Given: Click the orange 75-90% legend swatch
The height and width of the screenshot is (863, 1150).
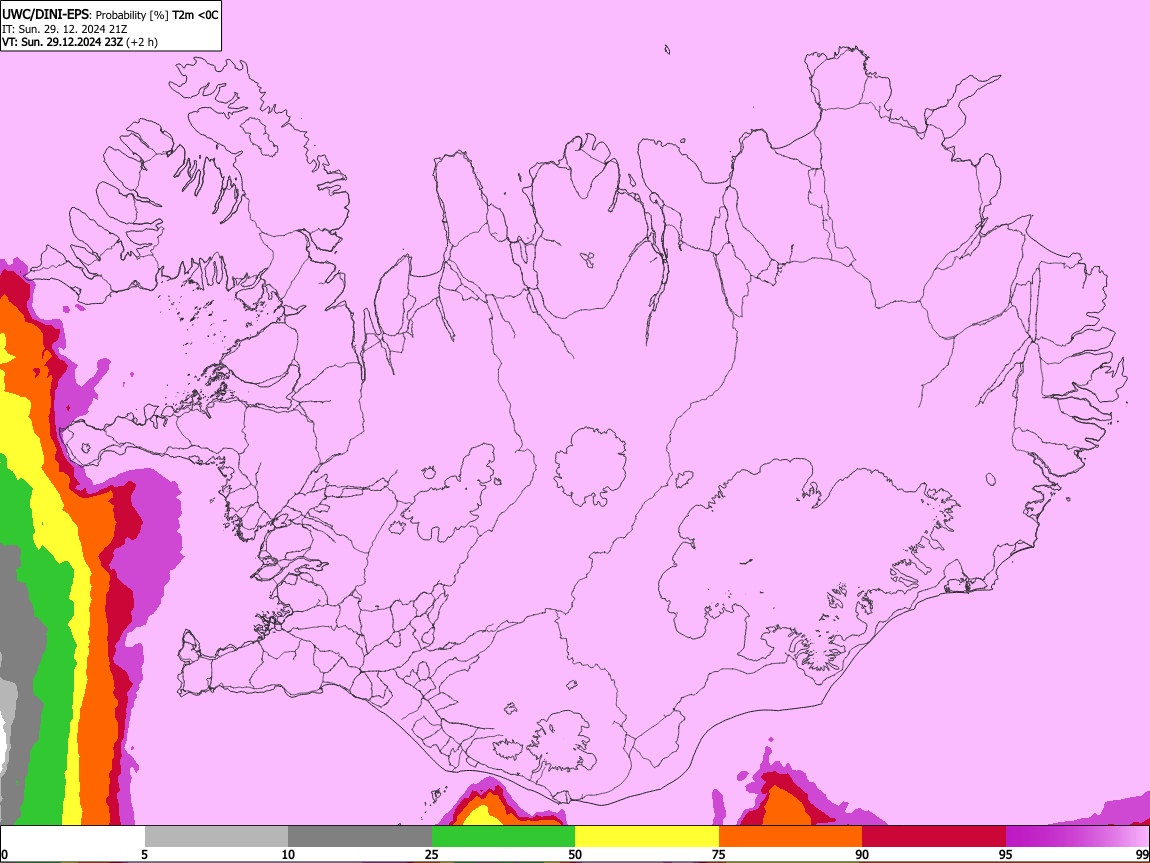Looking at the screenshot, I should 791,837.
